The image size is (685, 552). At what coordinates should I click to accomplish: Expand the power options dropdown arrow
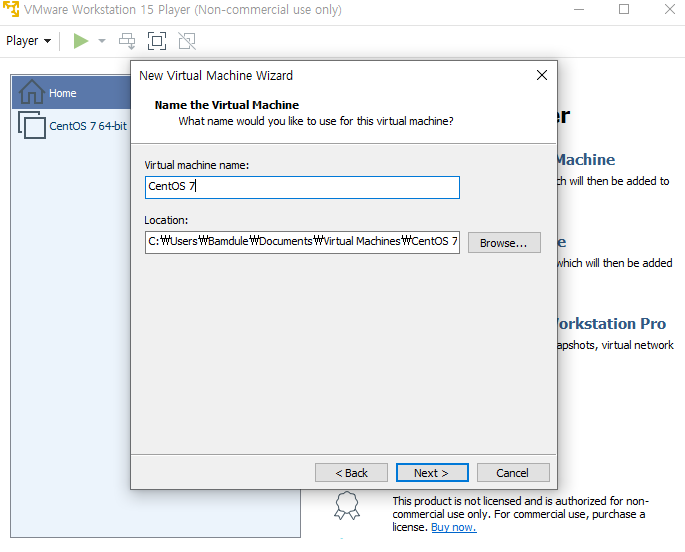[x=102, y=41]
